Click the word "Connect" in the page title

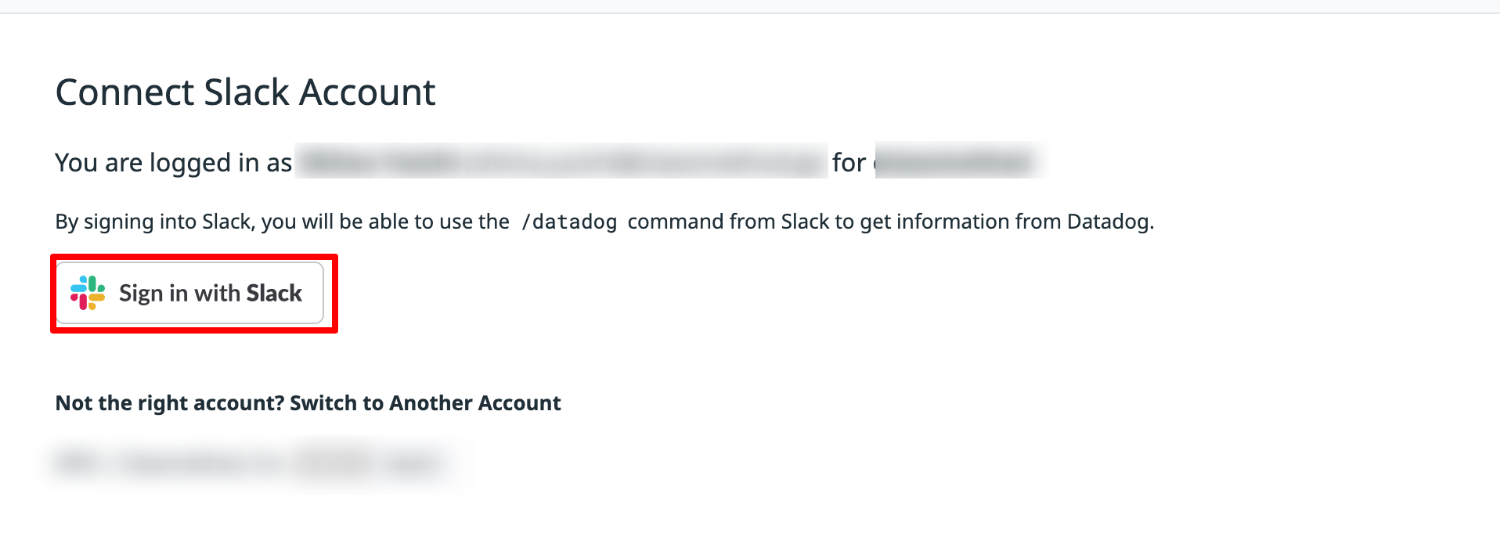(123, 92)
